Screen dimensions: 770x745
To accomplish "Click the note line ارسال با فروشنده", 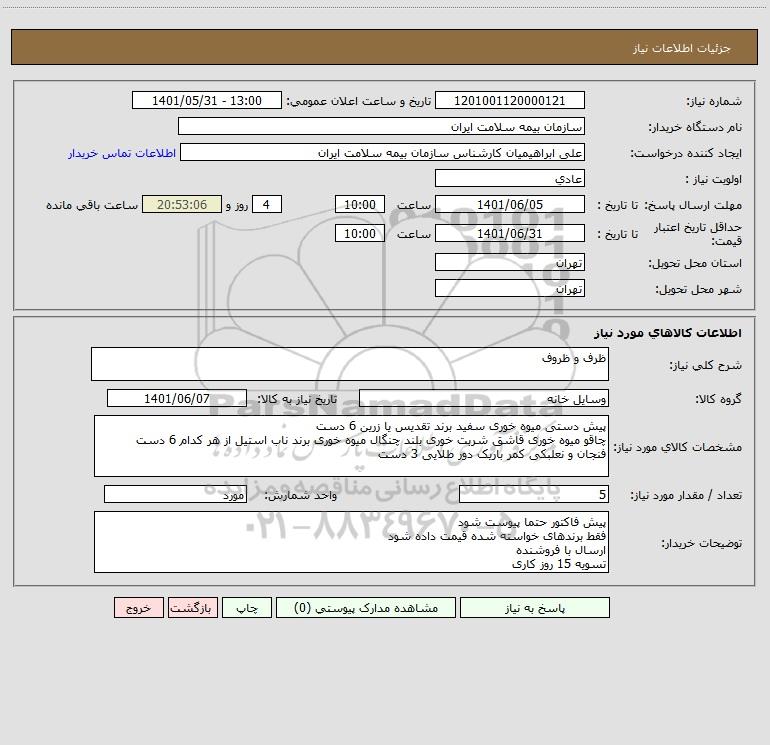I will coord(561,550).
